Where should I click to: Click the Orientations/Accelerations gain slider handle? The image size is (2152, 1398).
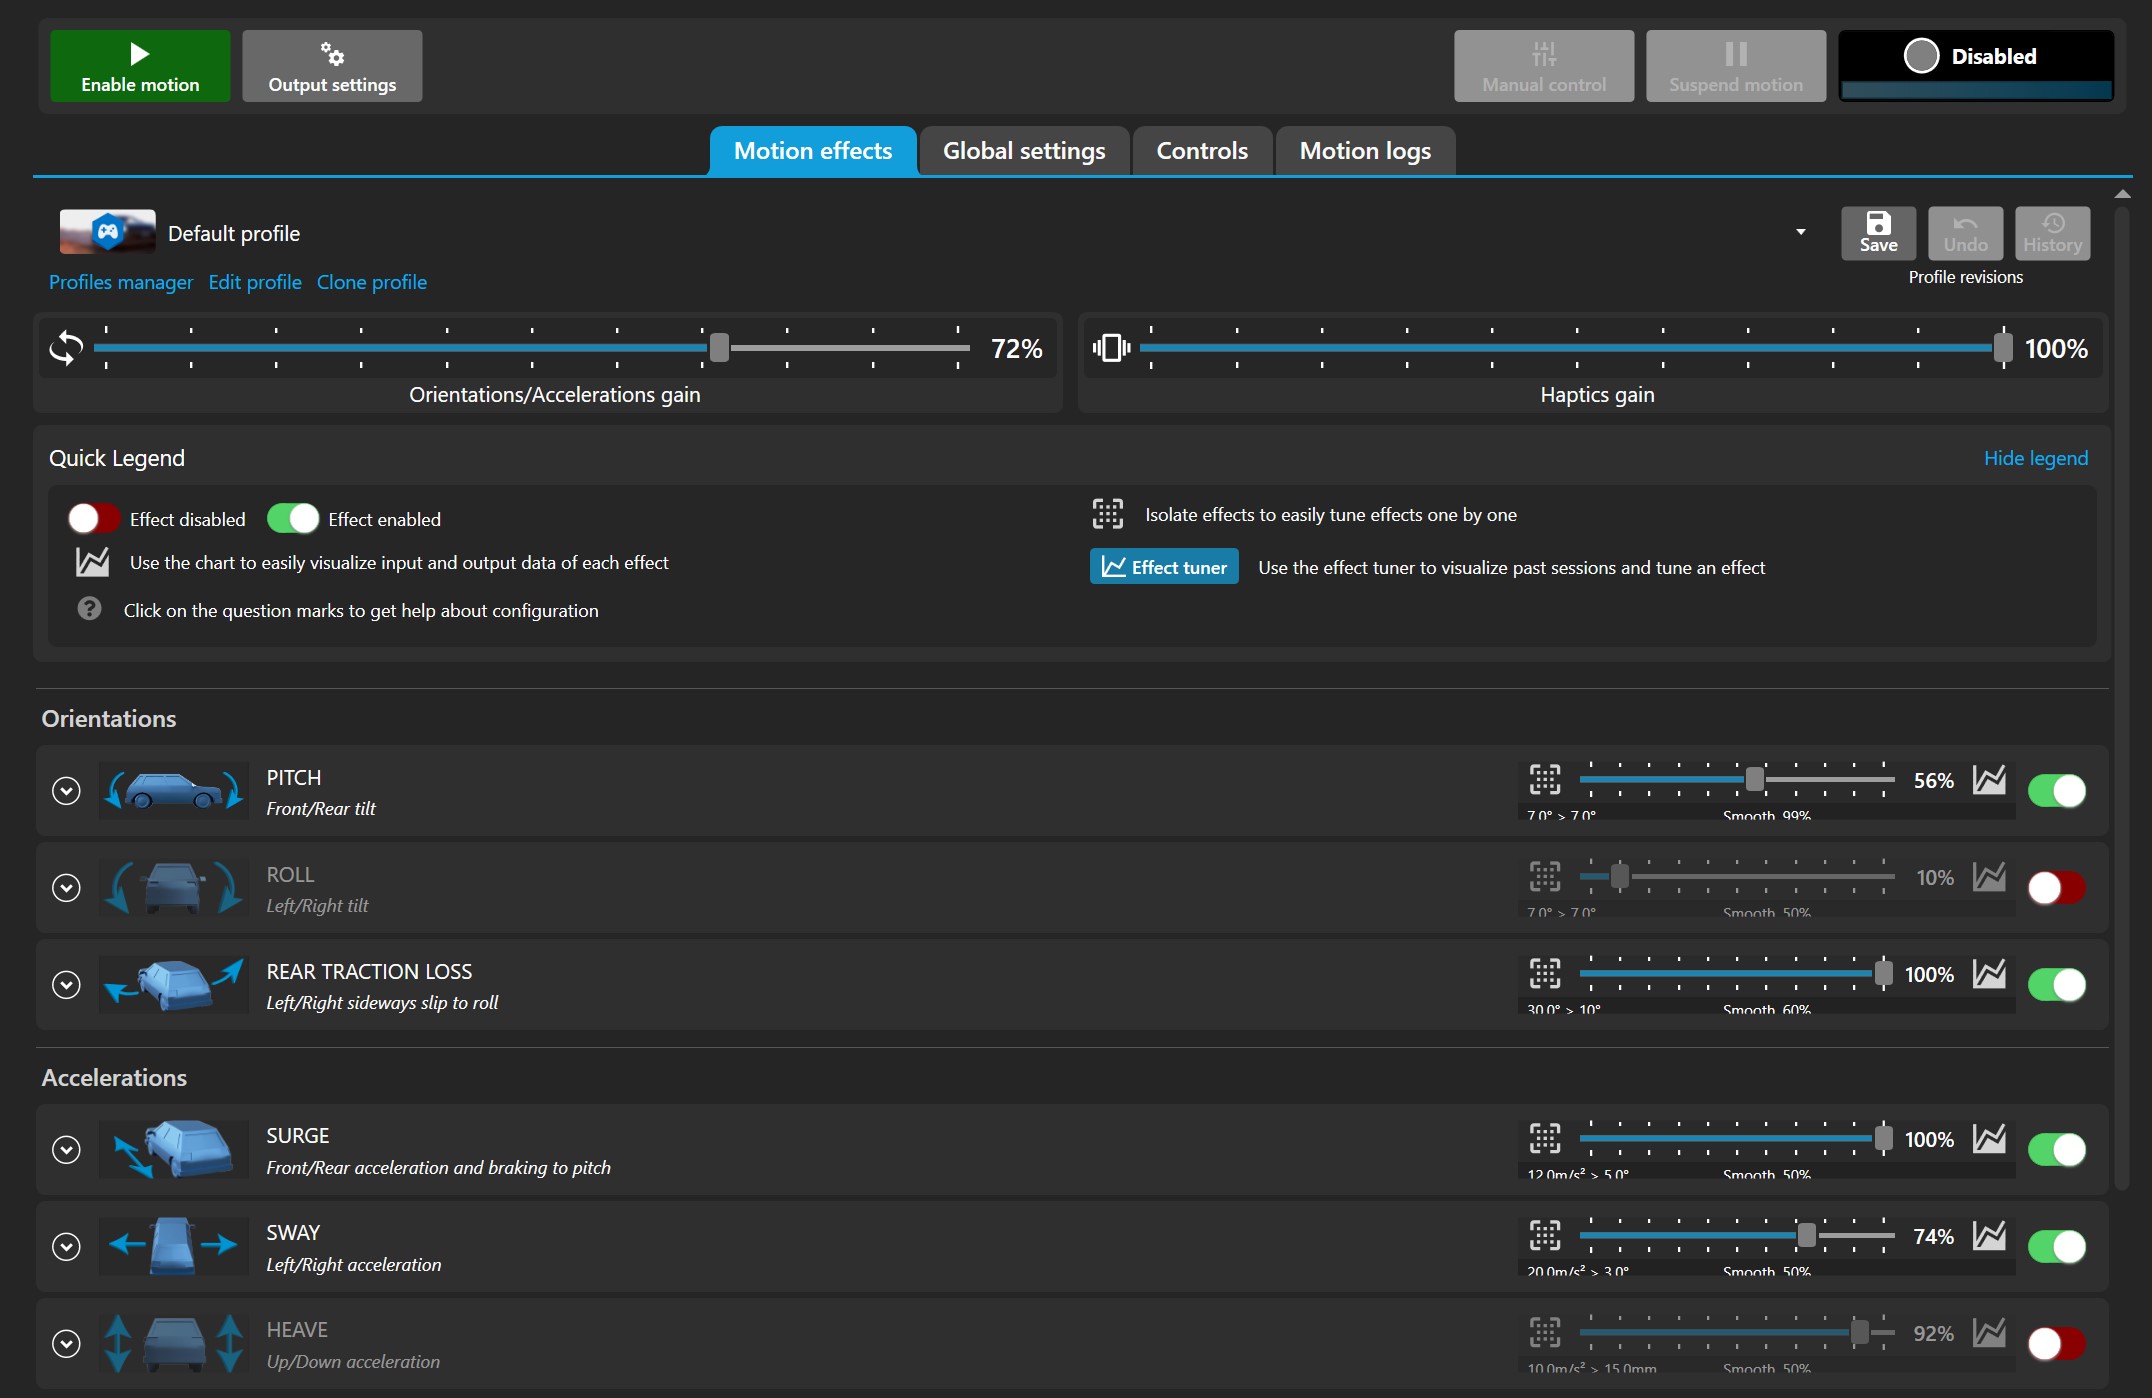pos(719,348)
